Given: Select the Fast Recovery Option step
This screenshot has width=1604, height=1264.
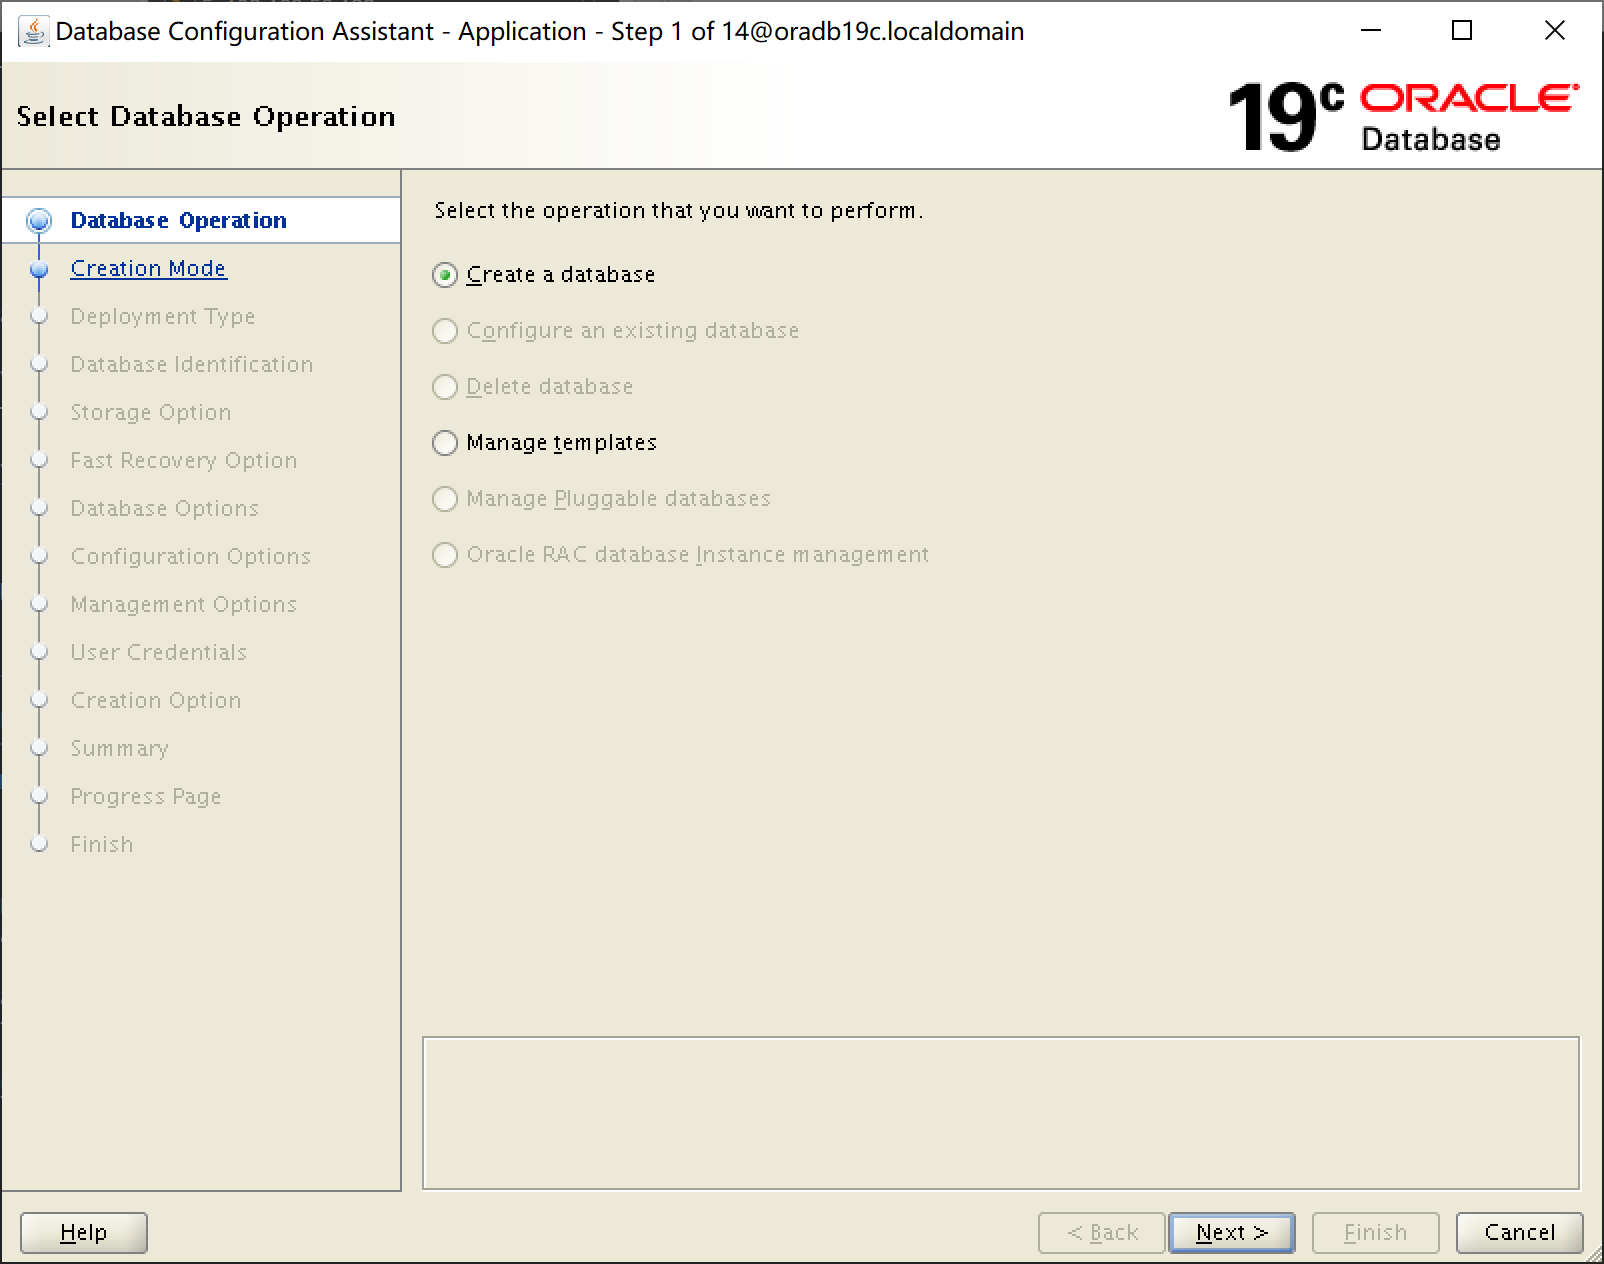Looking at the screenshot, I should click(184, 460).
